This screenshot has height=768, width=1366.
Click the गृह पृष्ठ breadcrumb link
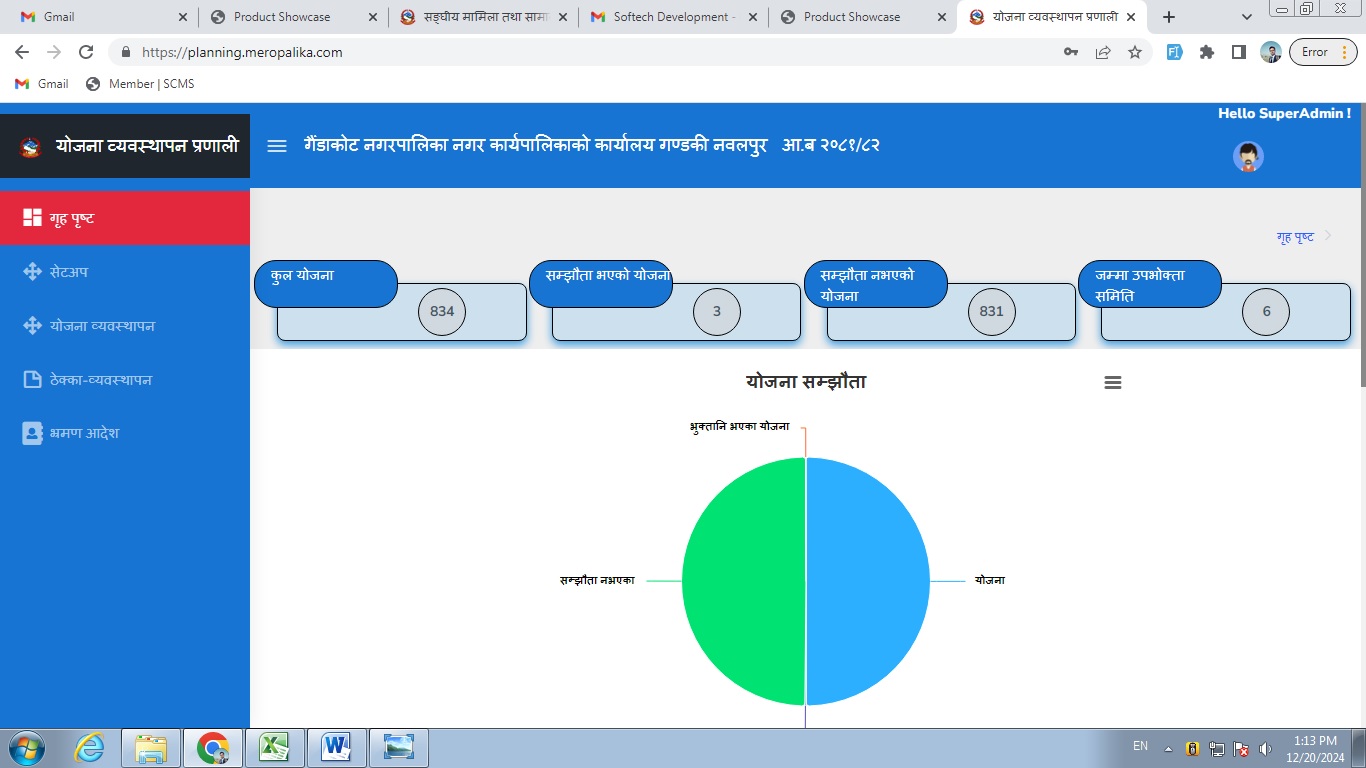coord(1295,237)
